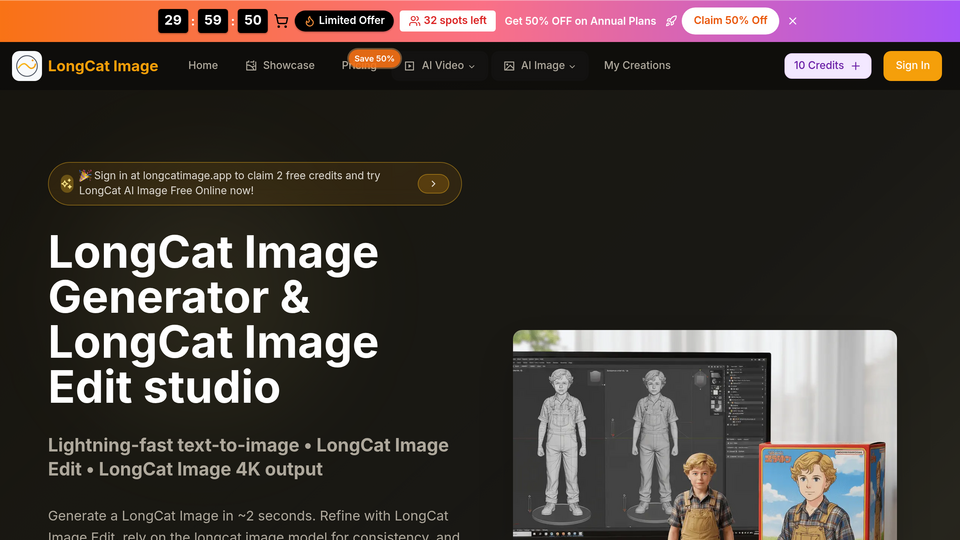Click the 3D figurine preview image
Image resolution: width=960 pixels, height=540 pixels.
click(x=705, y=435)
